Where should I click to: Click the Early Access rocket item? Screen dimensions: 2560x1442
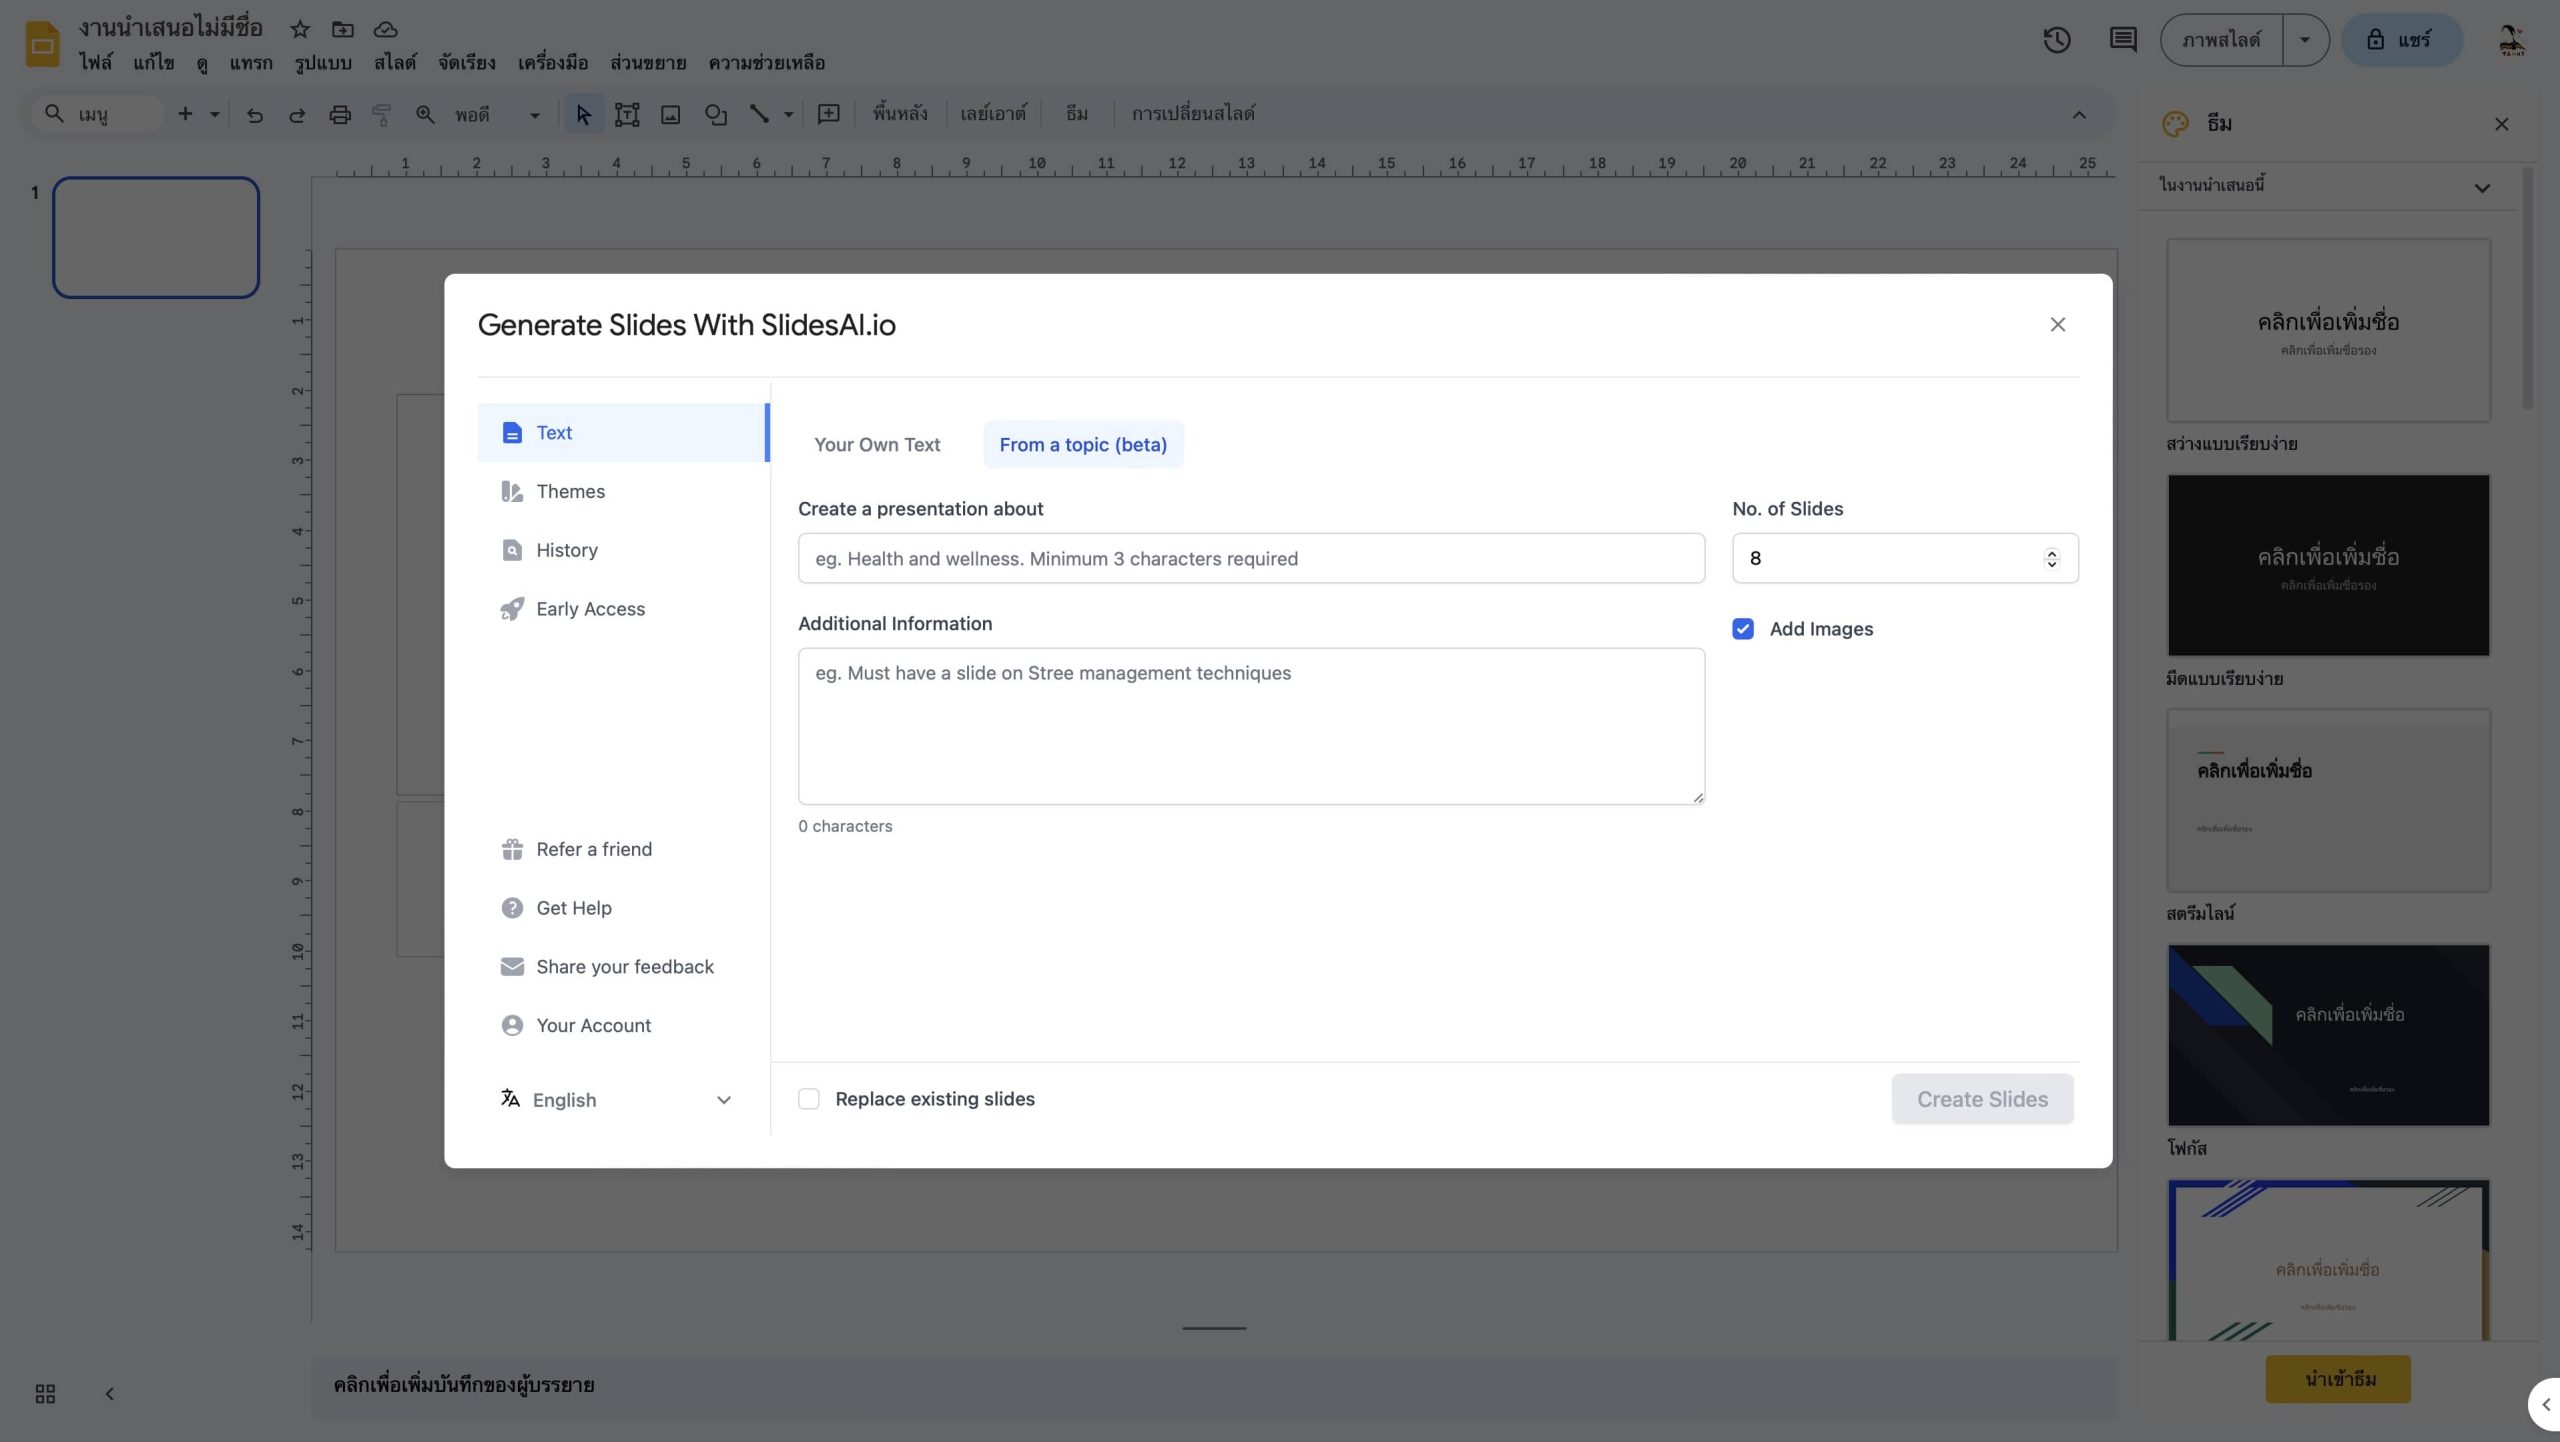[589, 609]
